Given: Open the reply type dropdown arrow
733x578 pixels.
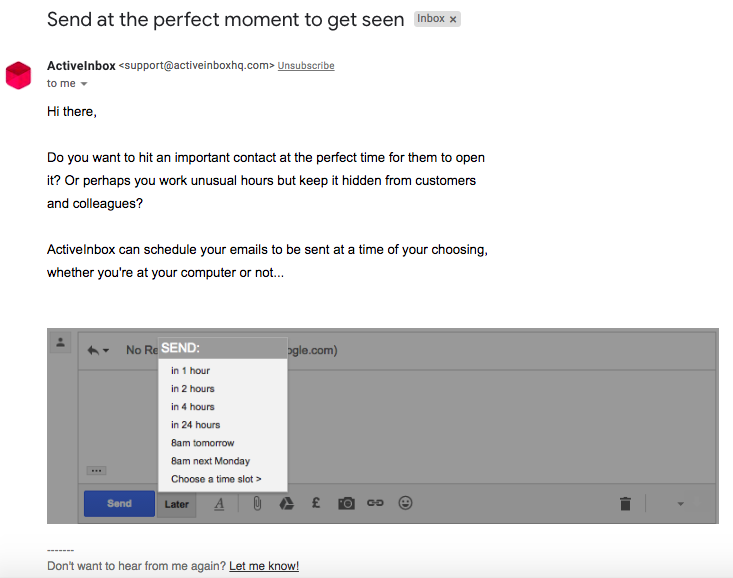Looking at the screenshot, I should pos(106,350).
